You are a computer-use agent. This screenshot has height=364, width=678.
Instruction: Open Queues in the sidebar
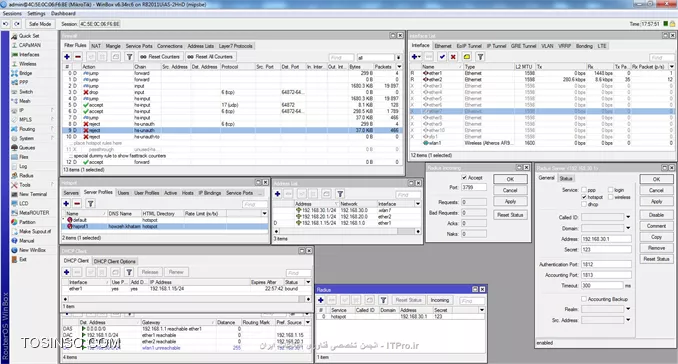click(x=27, y=147)
